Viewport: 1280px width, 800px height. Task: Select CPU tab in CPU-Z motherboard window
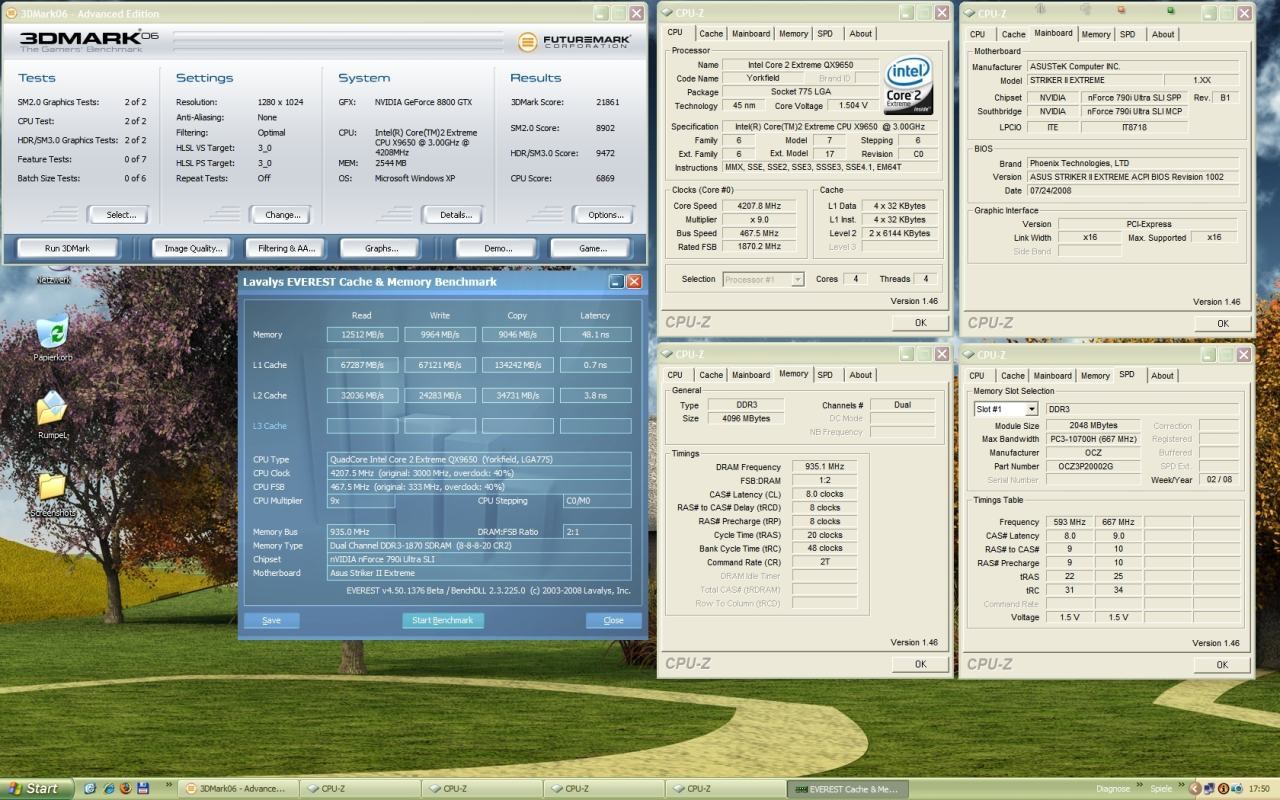[977, 34]
